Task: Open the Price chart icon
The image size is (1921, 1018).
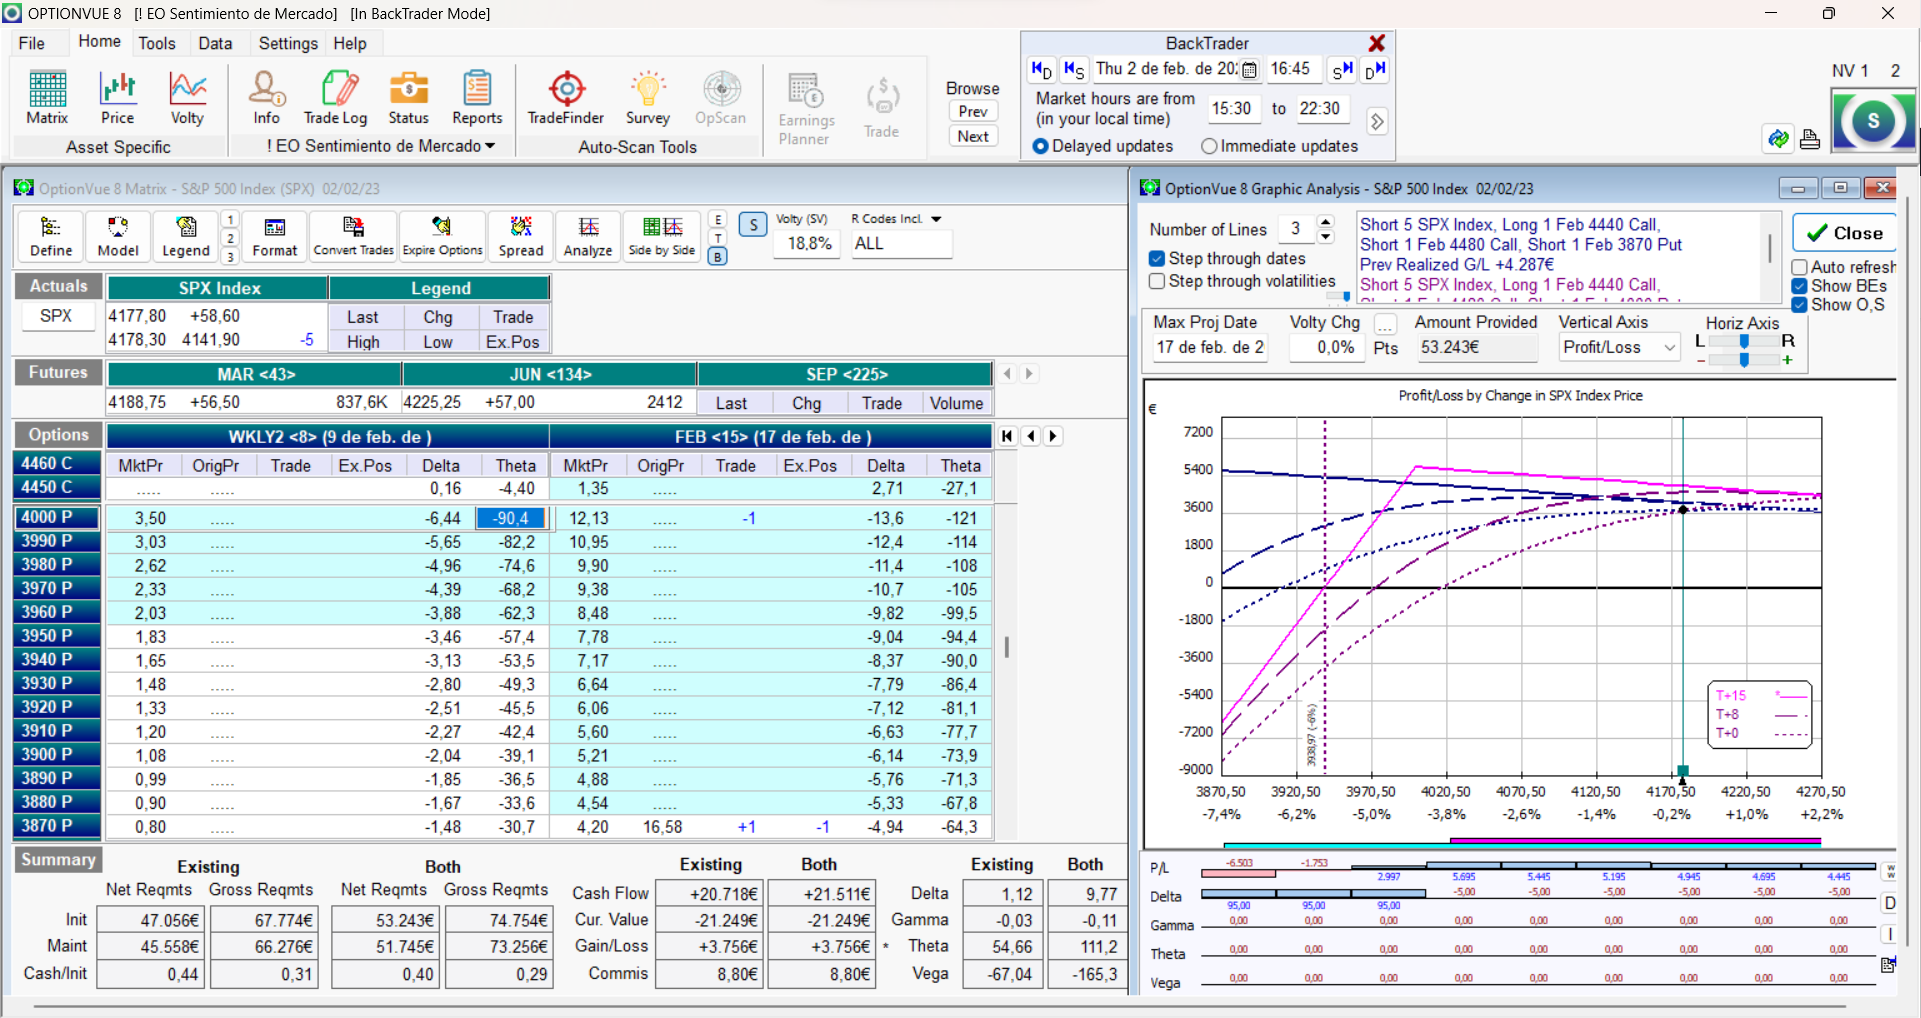Action: (117, 98)
